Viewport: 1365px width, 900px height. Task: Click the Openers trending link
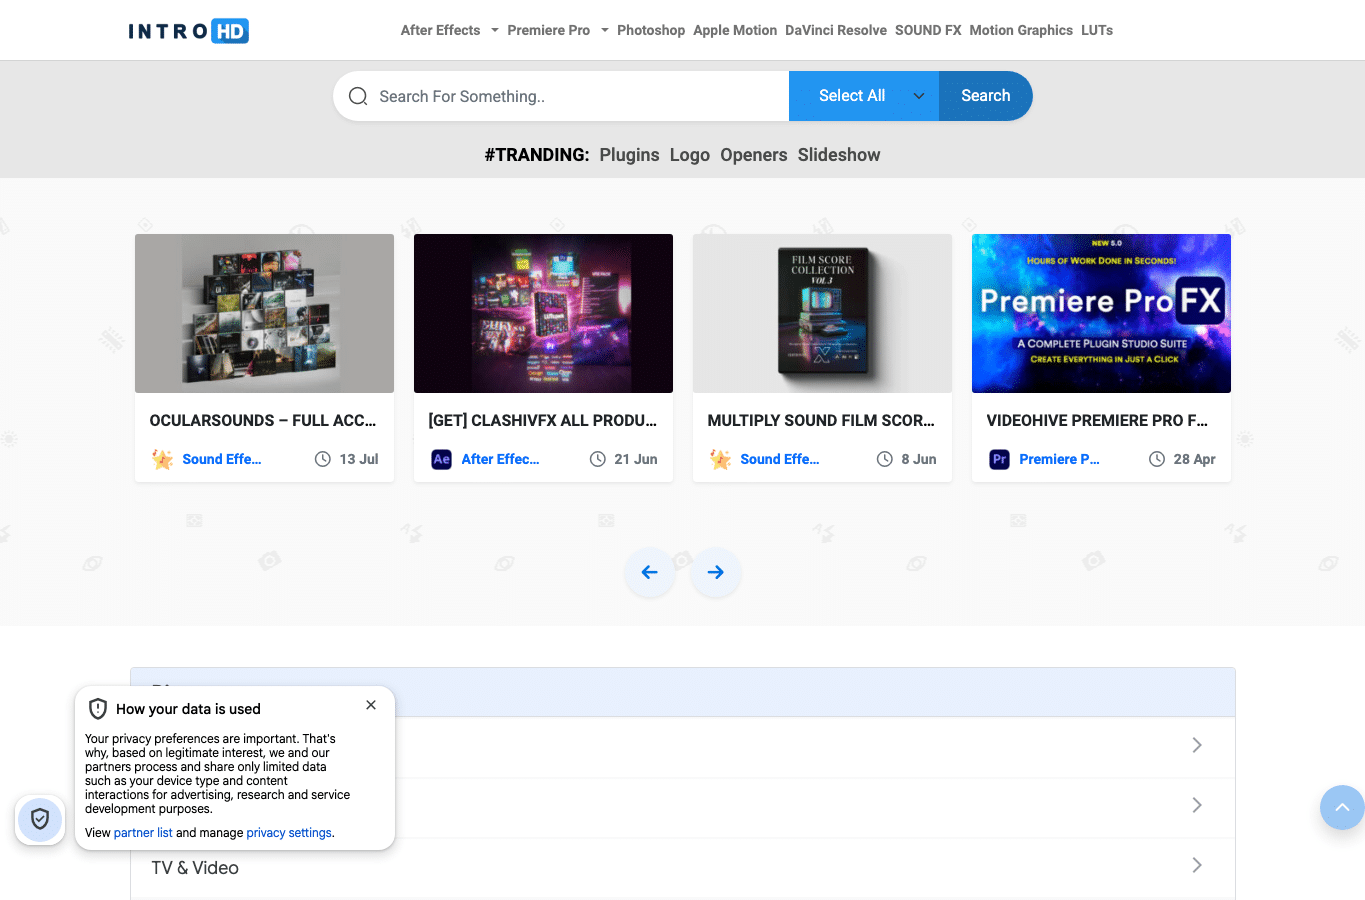coord(754,155)
